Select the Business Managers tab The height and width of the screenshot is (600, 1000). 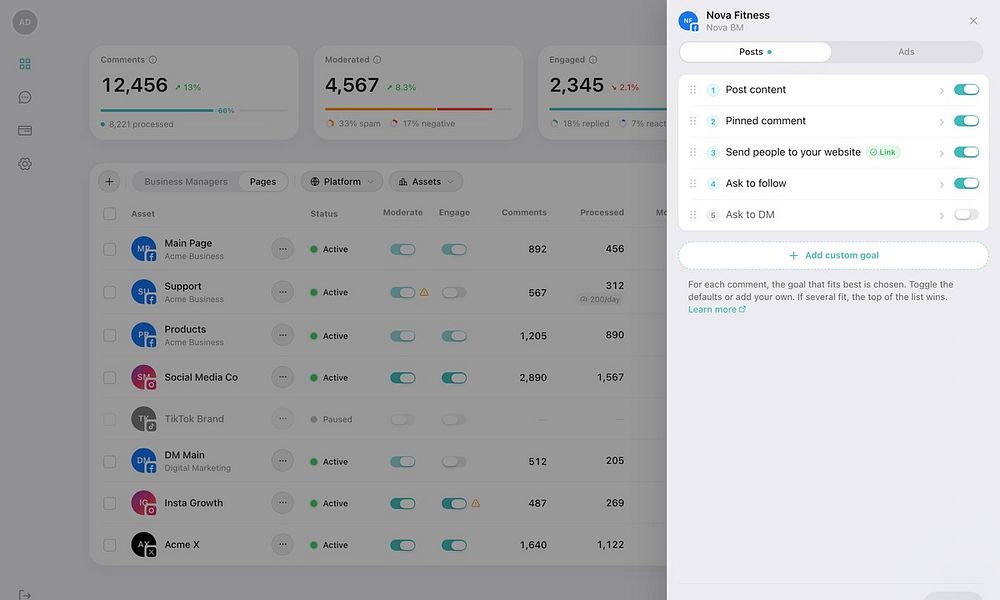pos(186,182)
